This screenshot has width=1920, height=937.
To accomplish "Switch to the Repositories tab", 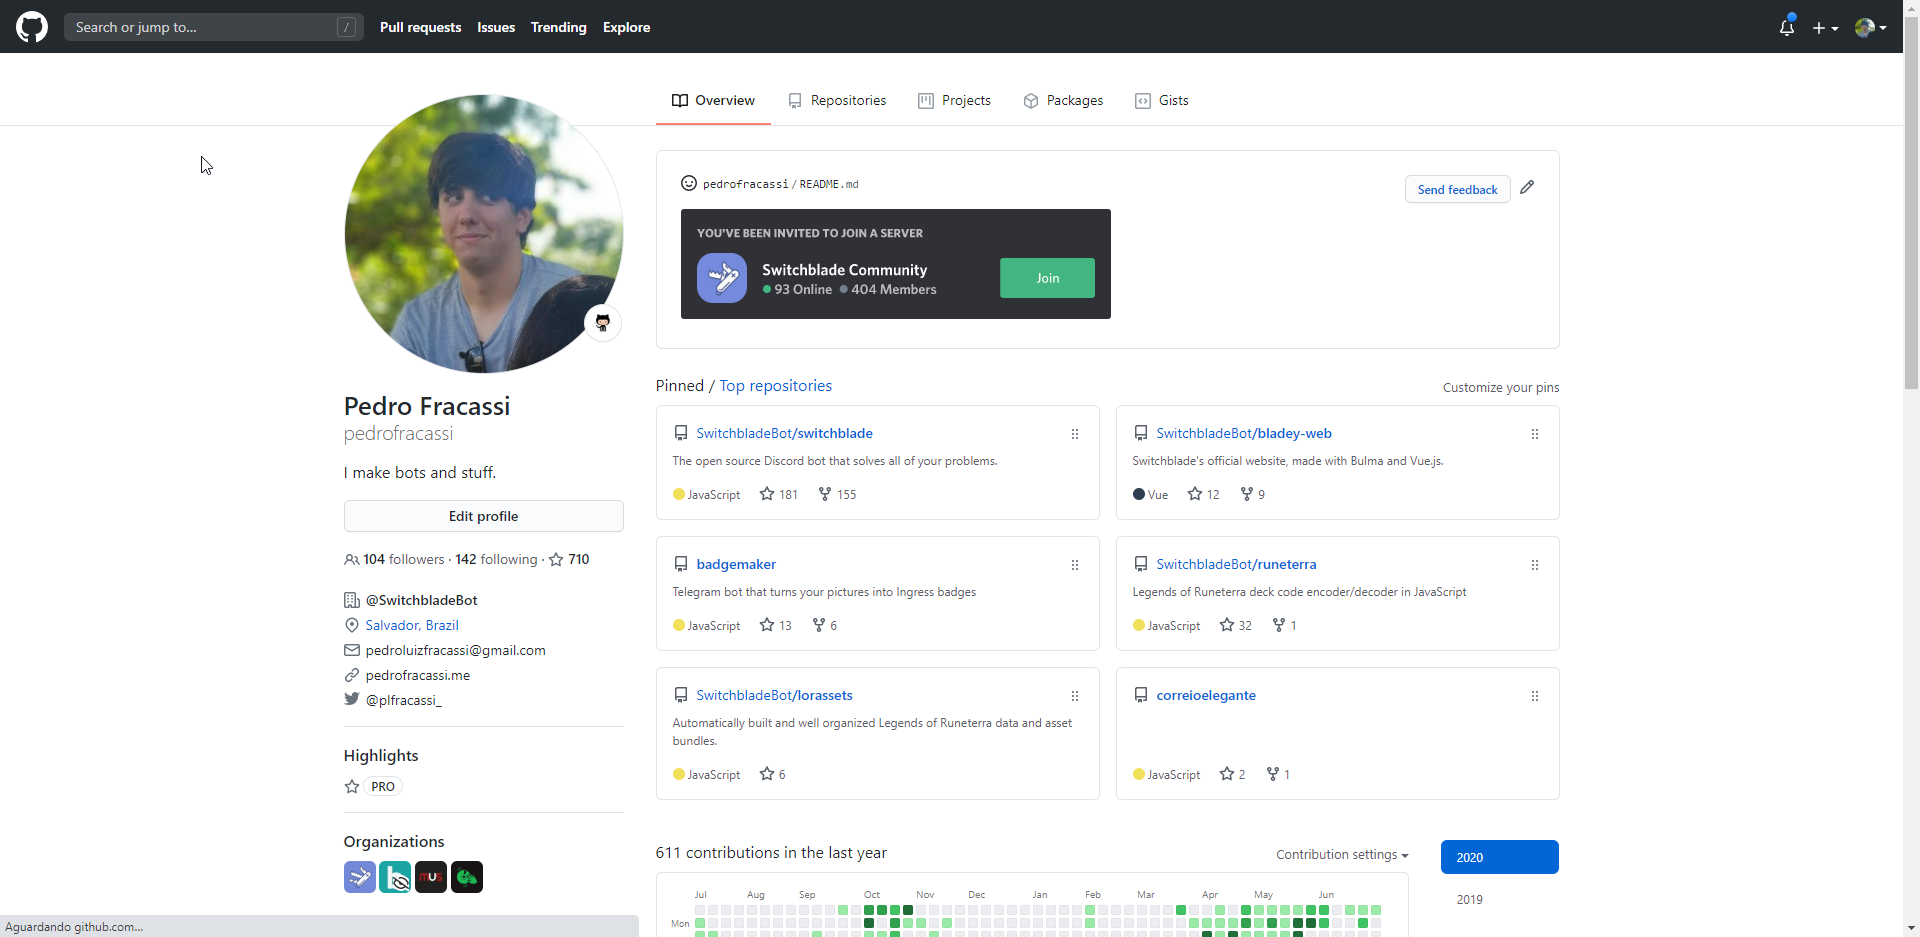I will 849,100.
